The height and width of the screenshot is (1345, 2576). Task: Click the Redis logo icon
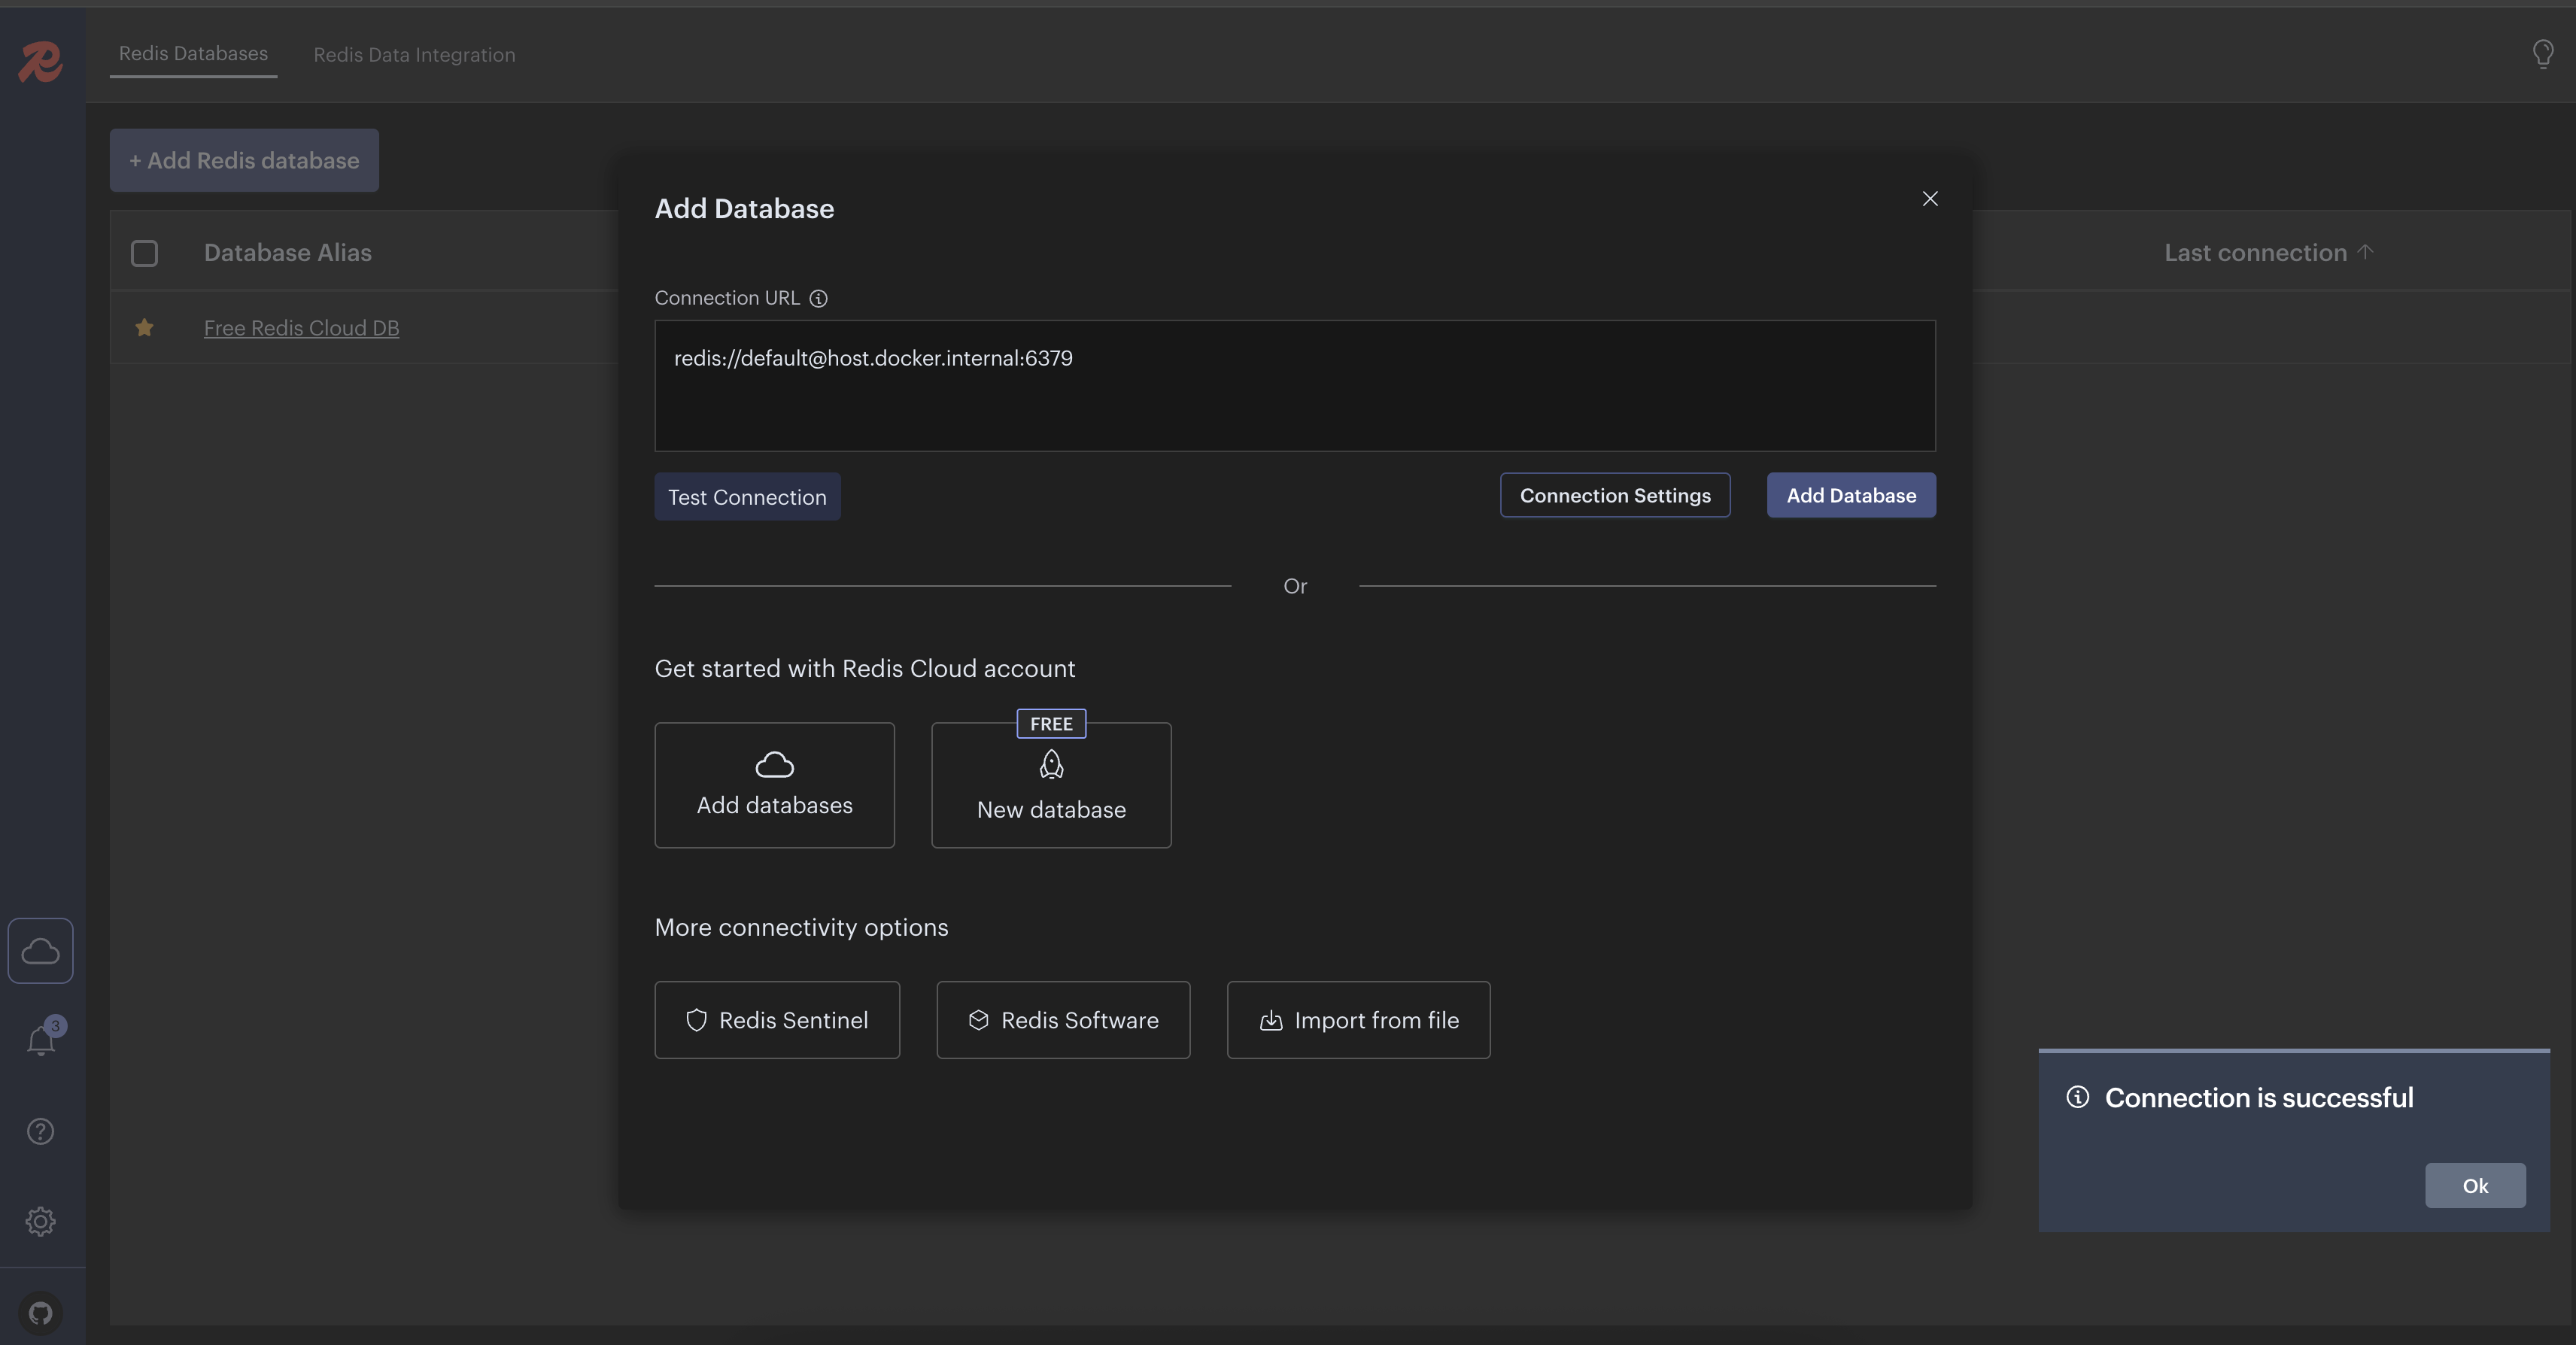click(41, 61)
